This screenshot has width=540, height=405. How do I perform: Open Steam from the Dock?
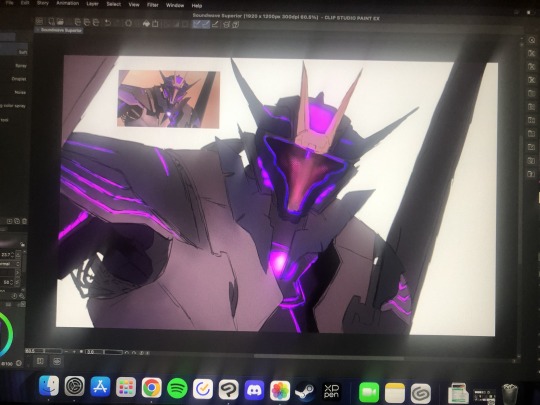click(305, 391)
